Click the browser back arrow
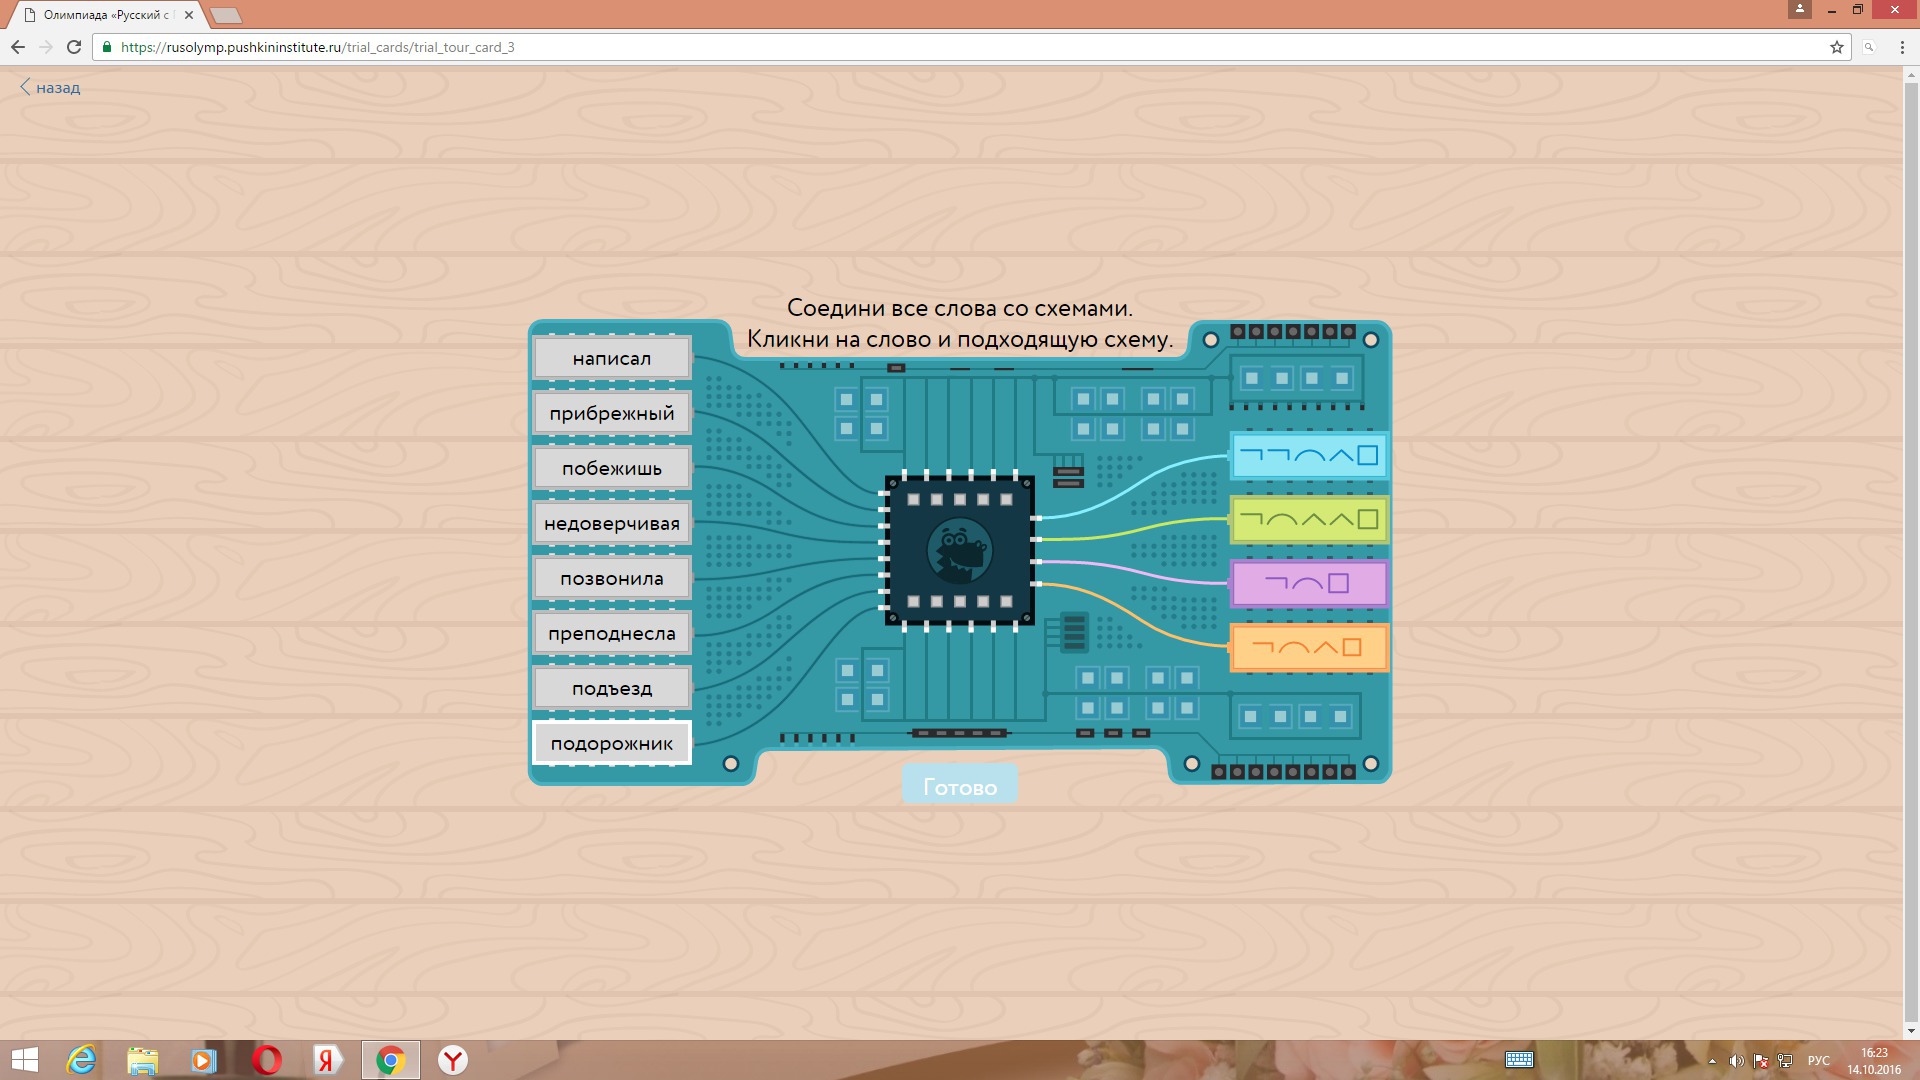 click(x=18, y=47)
